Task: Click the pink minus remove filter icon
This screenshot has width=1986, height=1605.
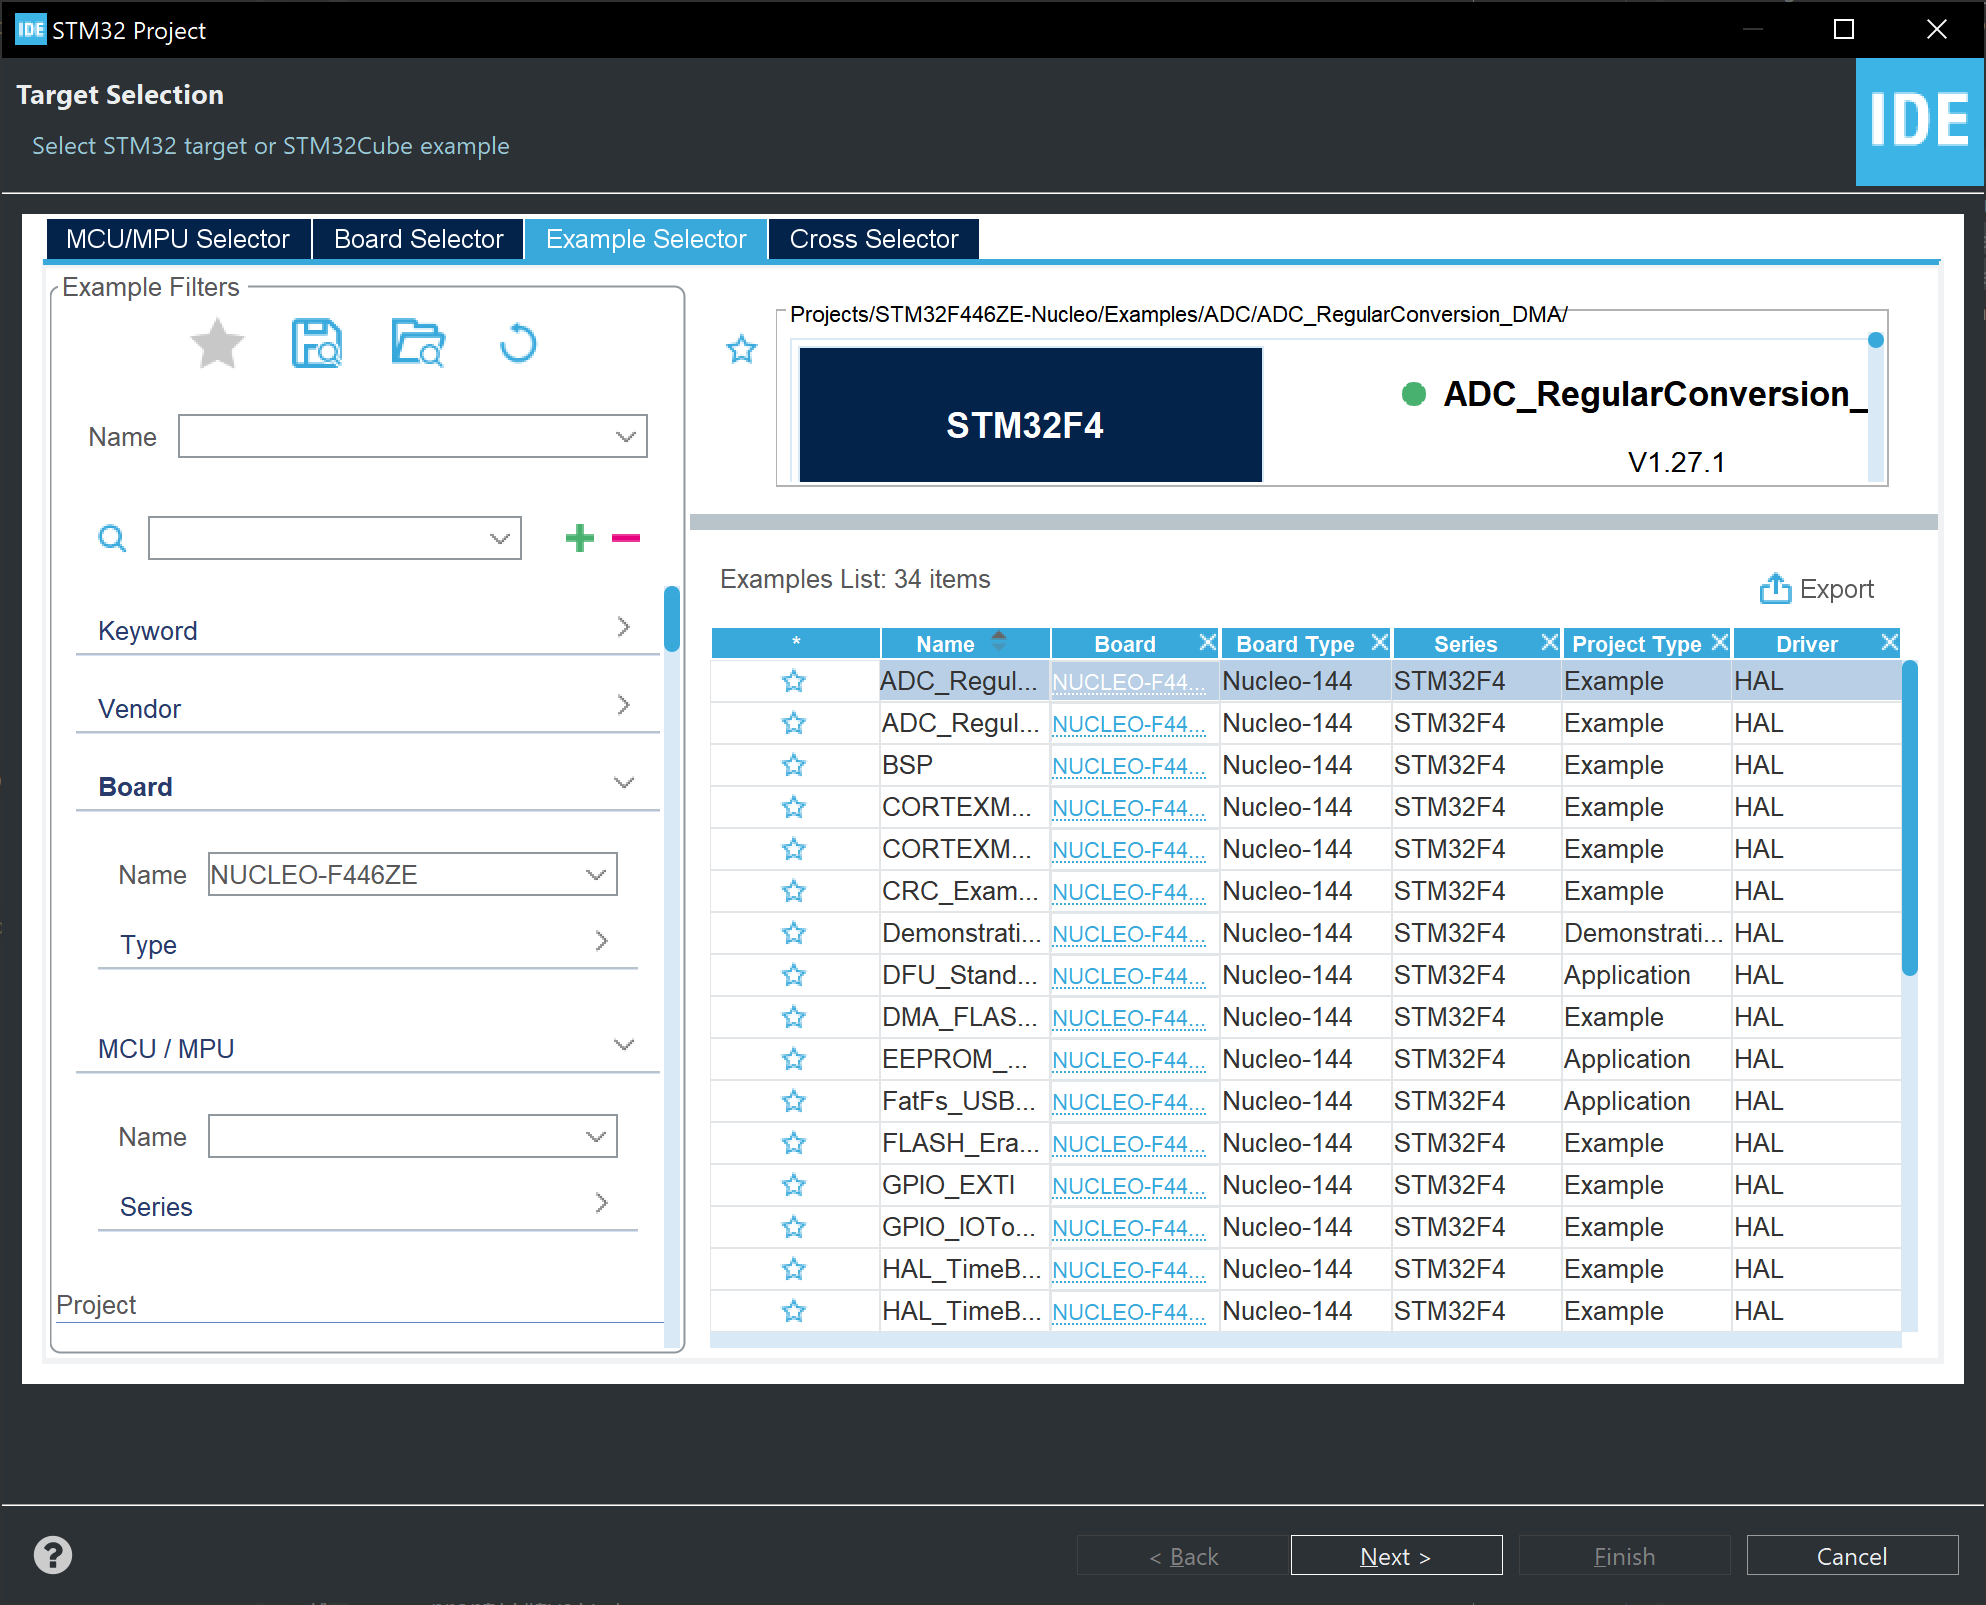Action: [x=626, y=538]
